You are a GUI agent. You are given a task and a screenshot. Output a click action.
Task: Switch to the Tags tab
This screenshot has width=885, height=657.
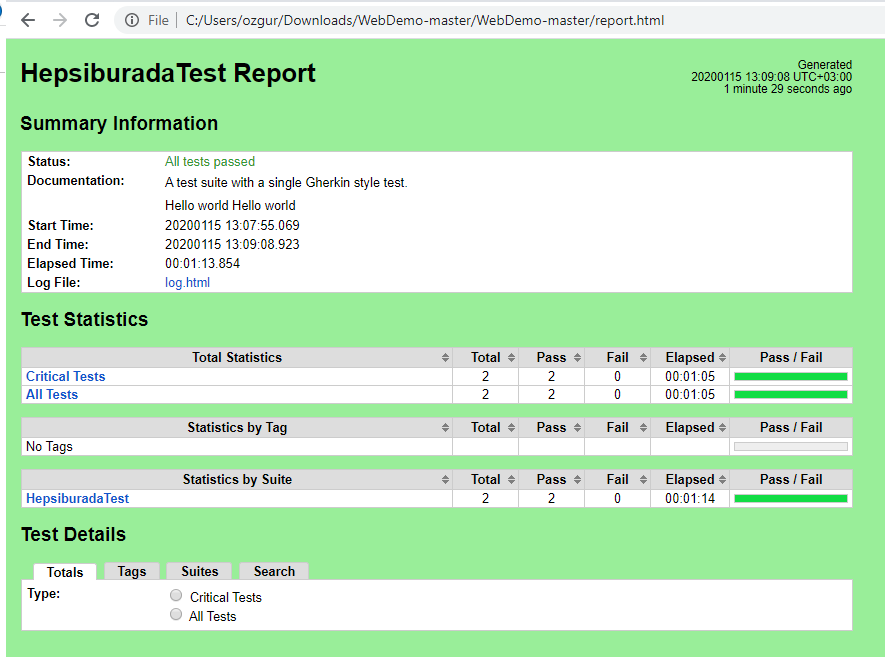pos(132,571)
